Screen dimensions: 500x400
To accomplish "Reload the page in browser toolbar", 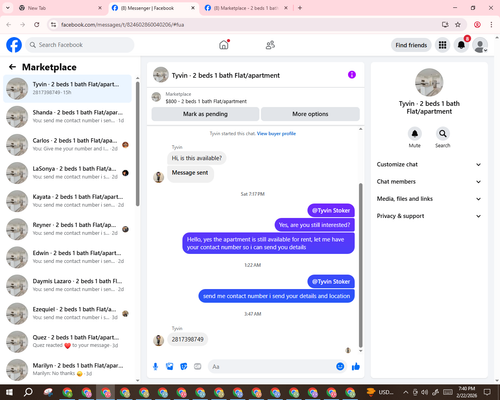I will (37, 25).
